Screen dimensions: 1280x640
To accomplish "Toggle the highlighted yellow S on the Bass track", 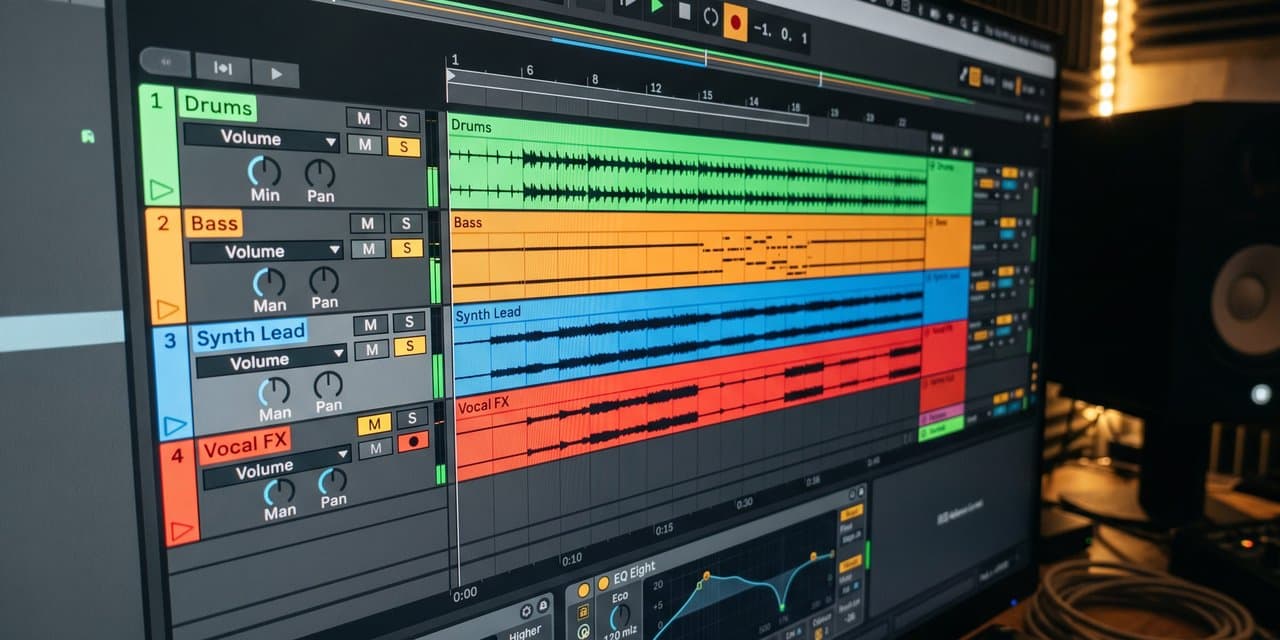I will [407, 248].
